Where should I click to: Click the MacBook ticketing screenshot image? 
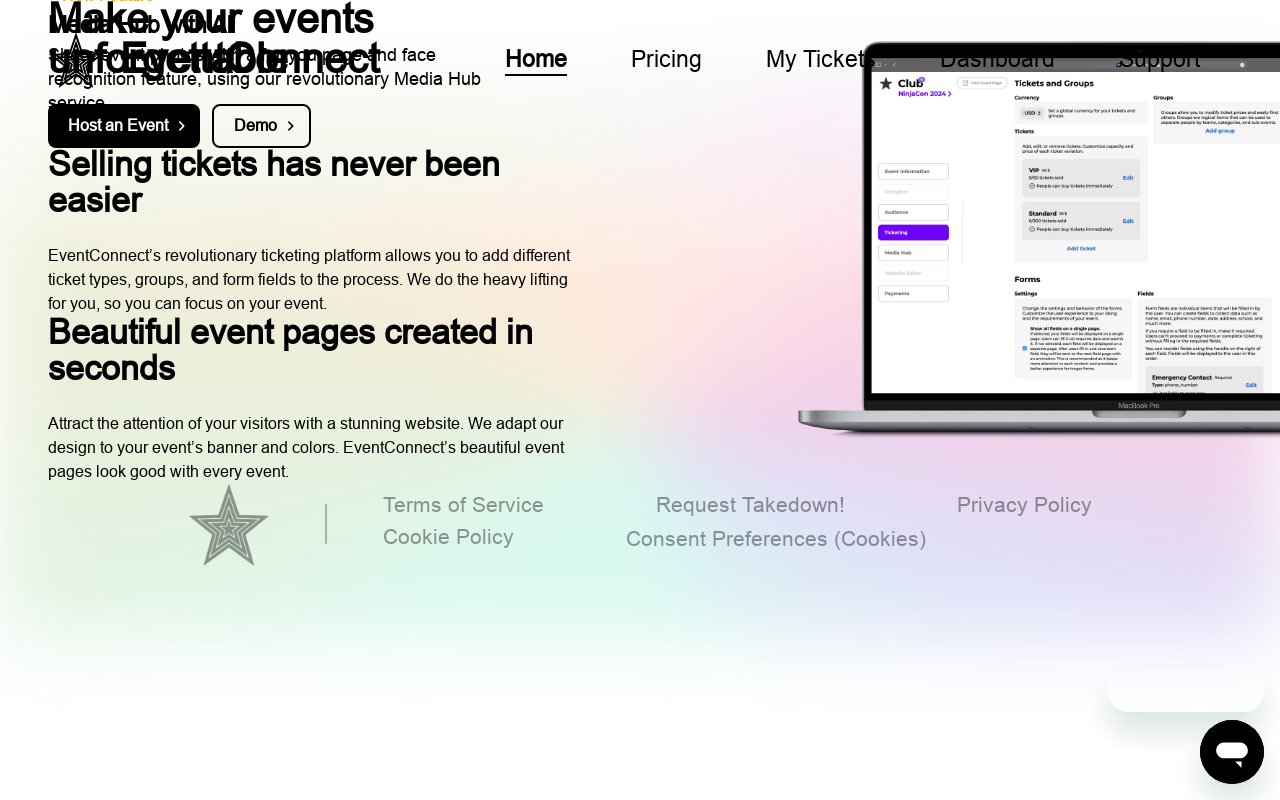[1039, 238]
